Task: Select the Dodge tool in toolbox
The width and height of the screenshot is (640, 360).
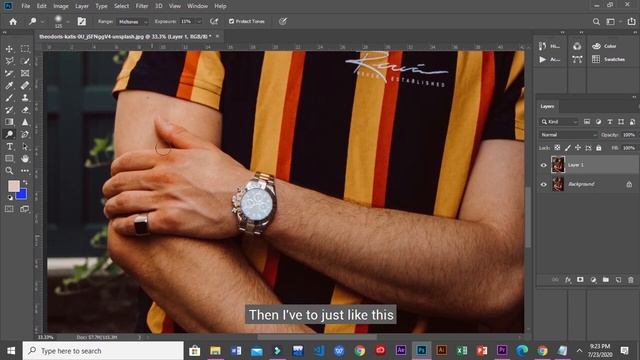Action: click(x=9, y=134)
